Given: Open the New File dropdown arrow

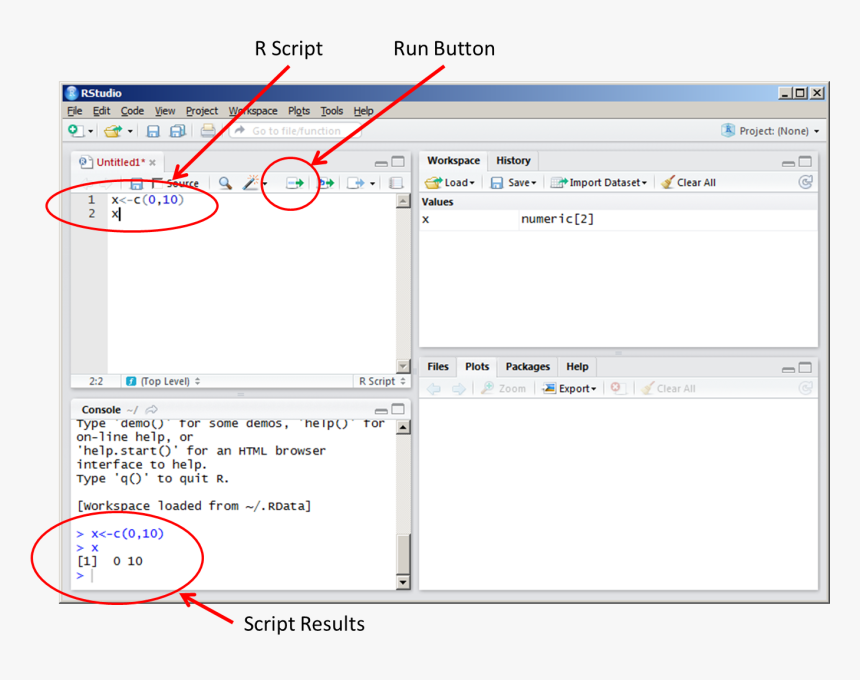Looking at the screenshot, I should [90, 132].
